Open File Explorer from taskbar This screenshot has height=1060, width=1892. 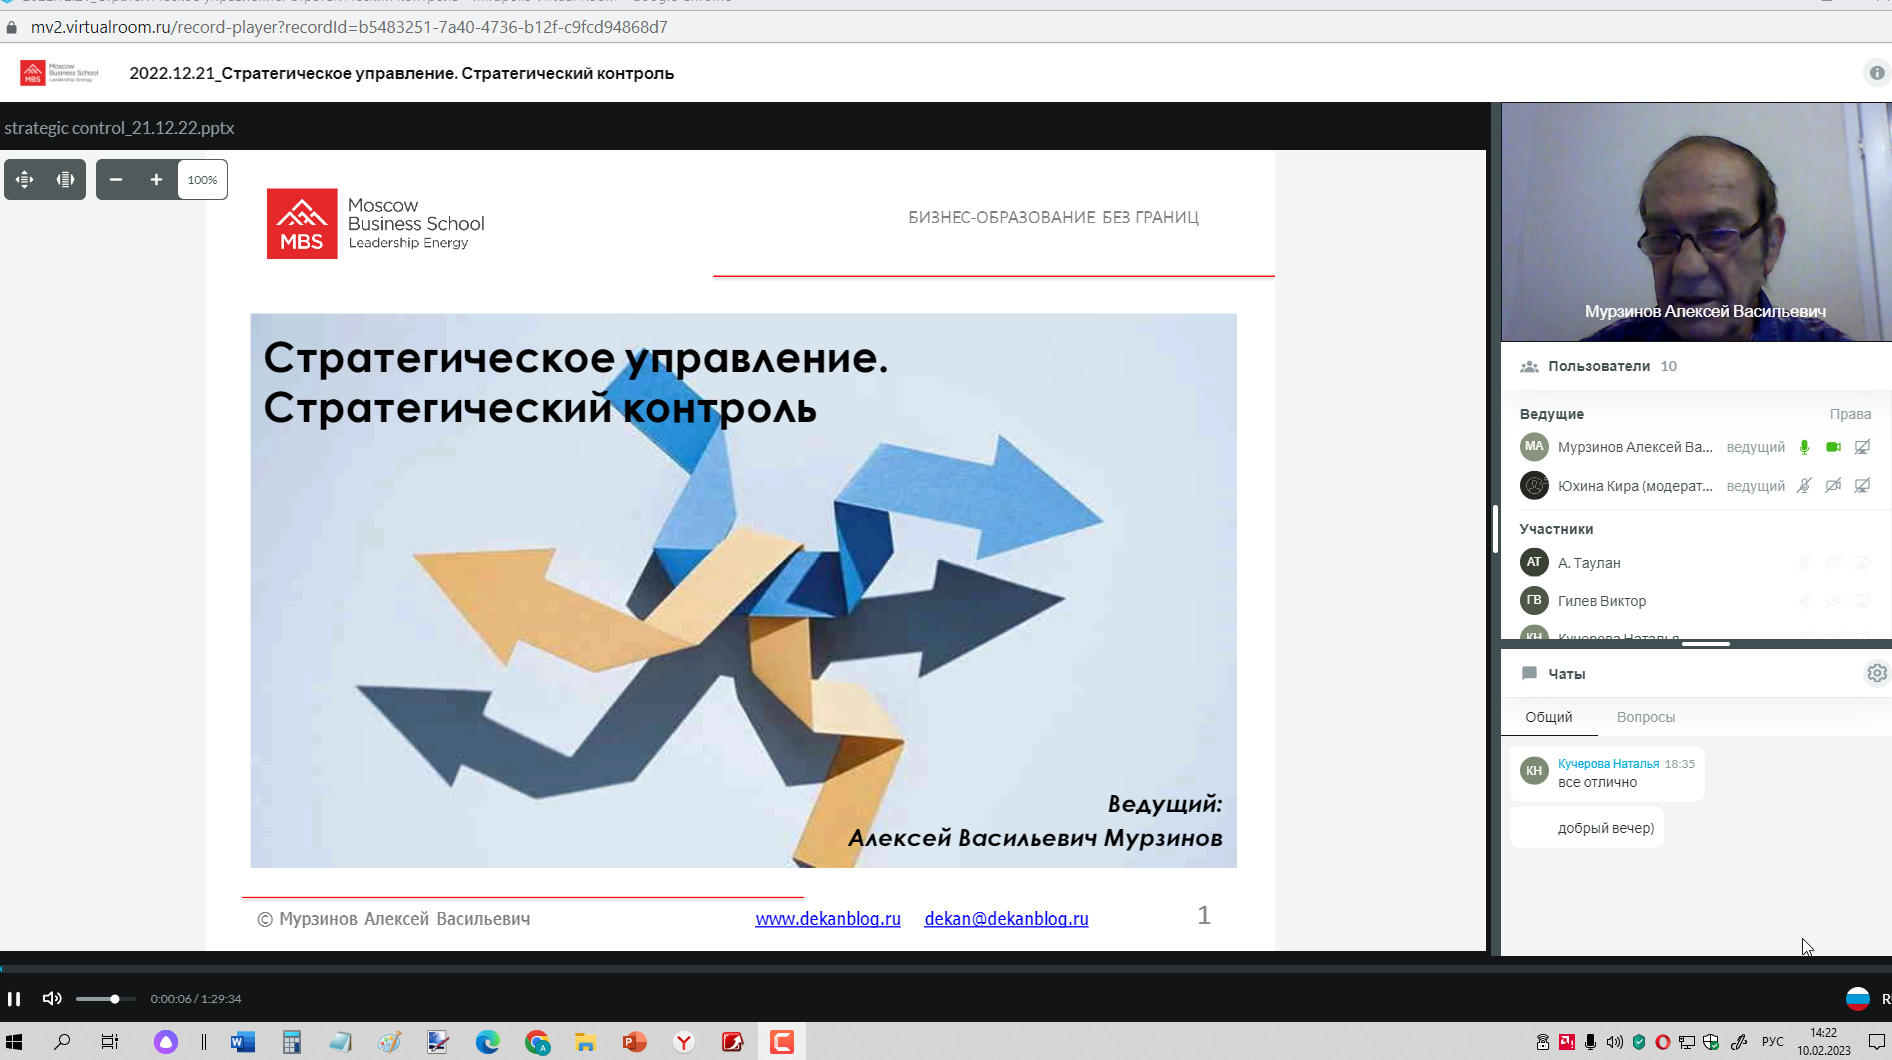(x=586, y=1042)
